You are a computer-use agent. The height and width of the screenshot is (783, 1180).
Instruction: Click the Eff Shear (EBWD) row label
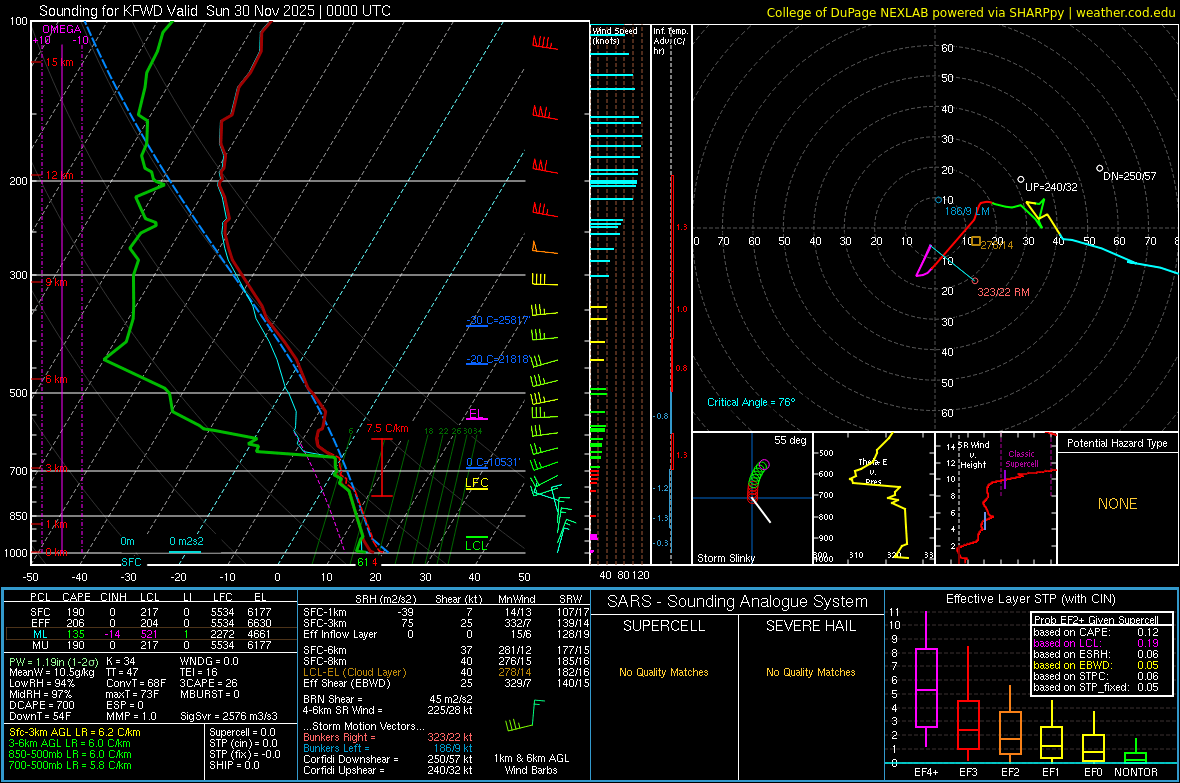click(346, 683)
